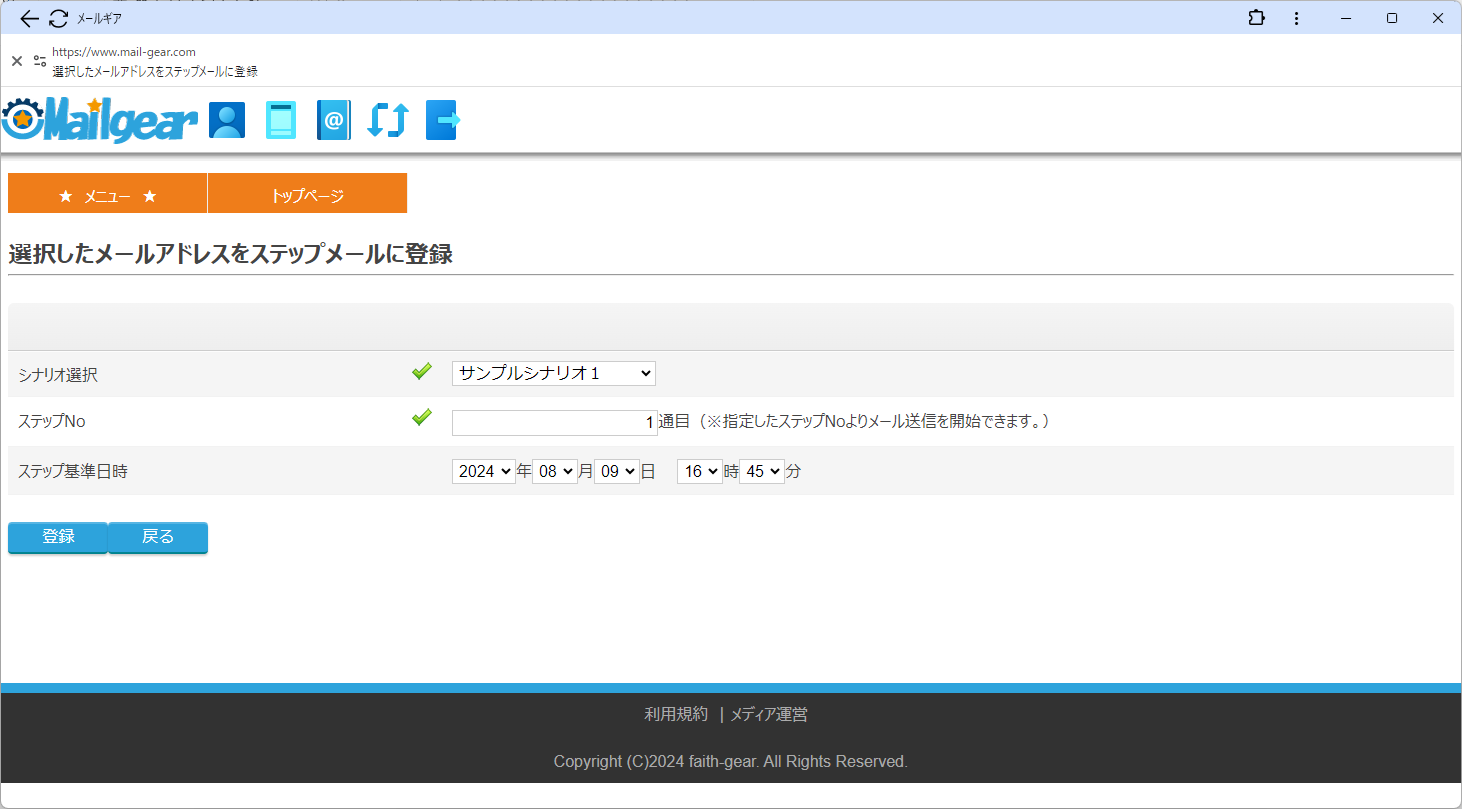Click the green checkmark beside ステップNo
Image resolution: width=1462 pixels, height=809 pixels.
point(422,417)
